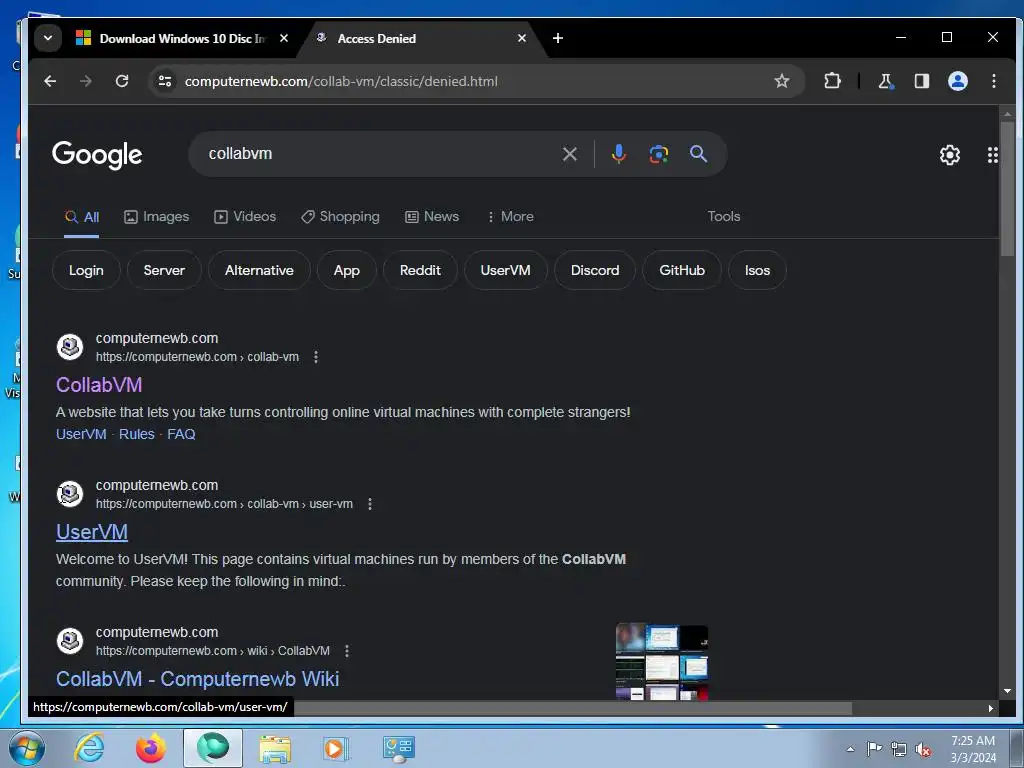
Task: Filter by the Discord chip
Action: pos(595,270)
